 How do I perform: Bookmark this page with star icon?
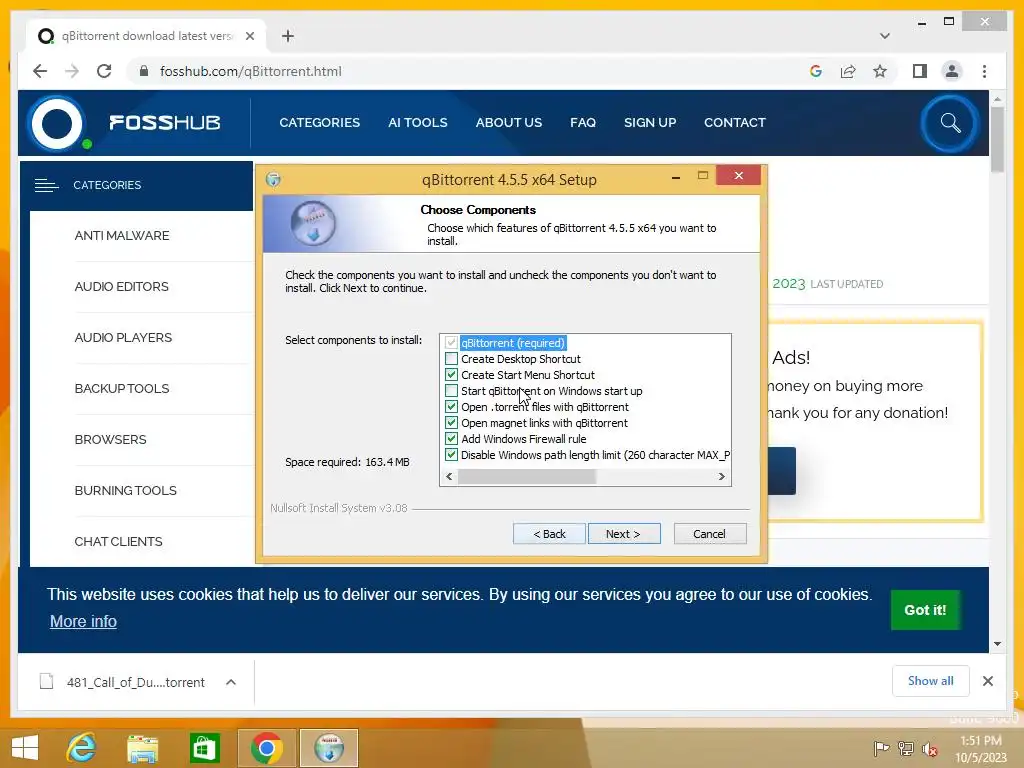tap(880, 71)
